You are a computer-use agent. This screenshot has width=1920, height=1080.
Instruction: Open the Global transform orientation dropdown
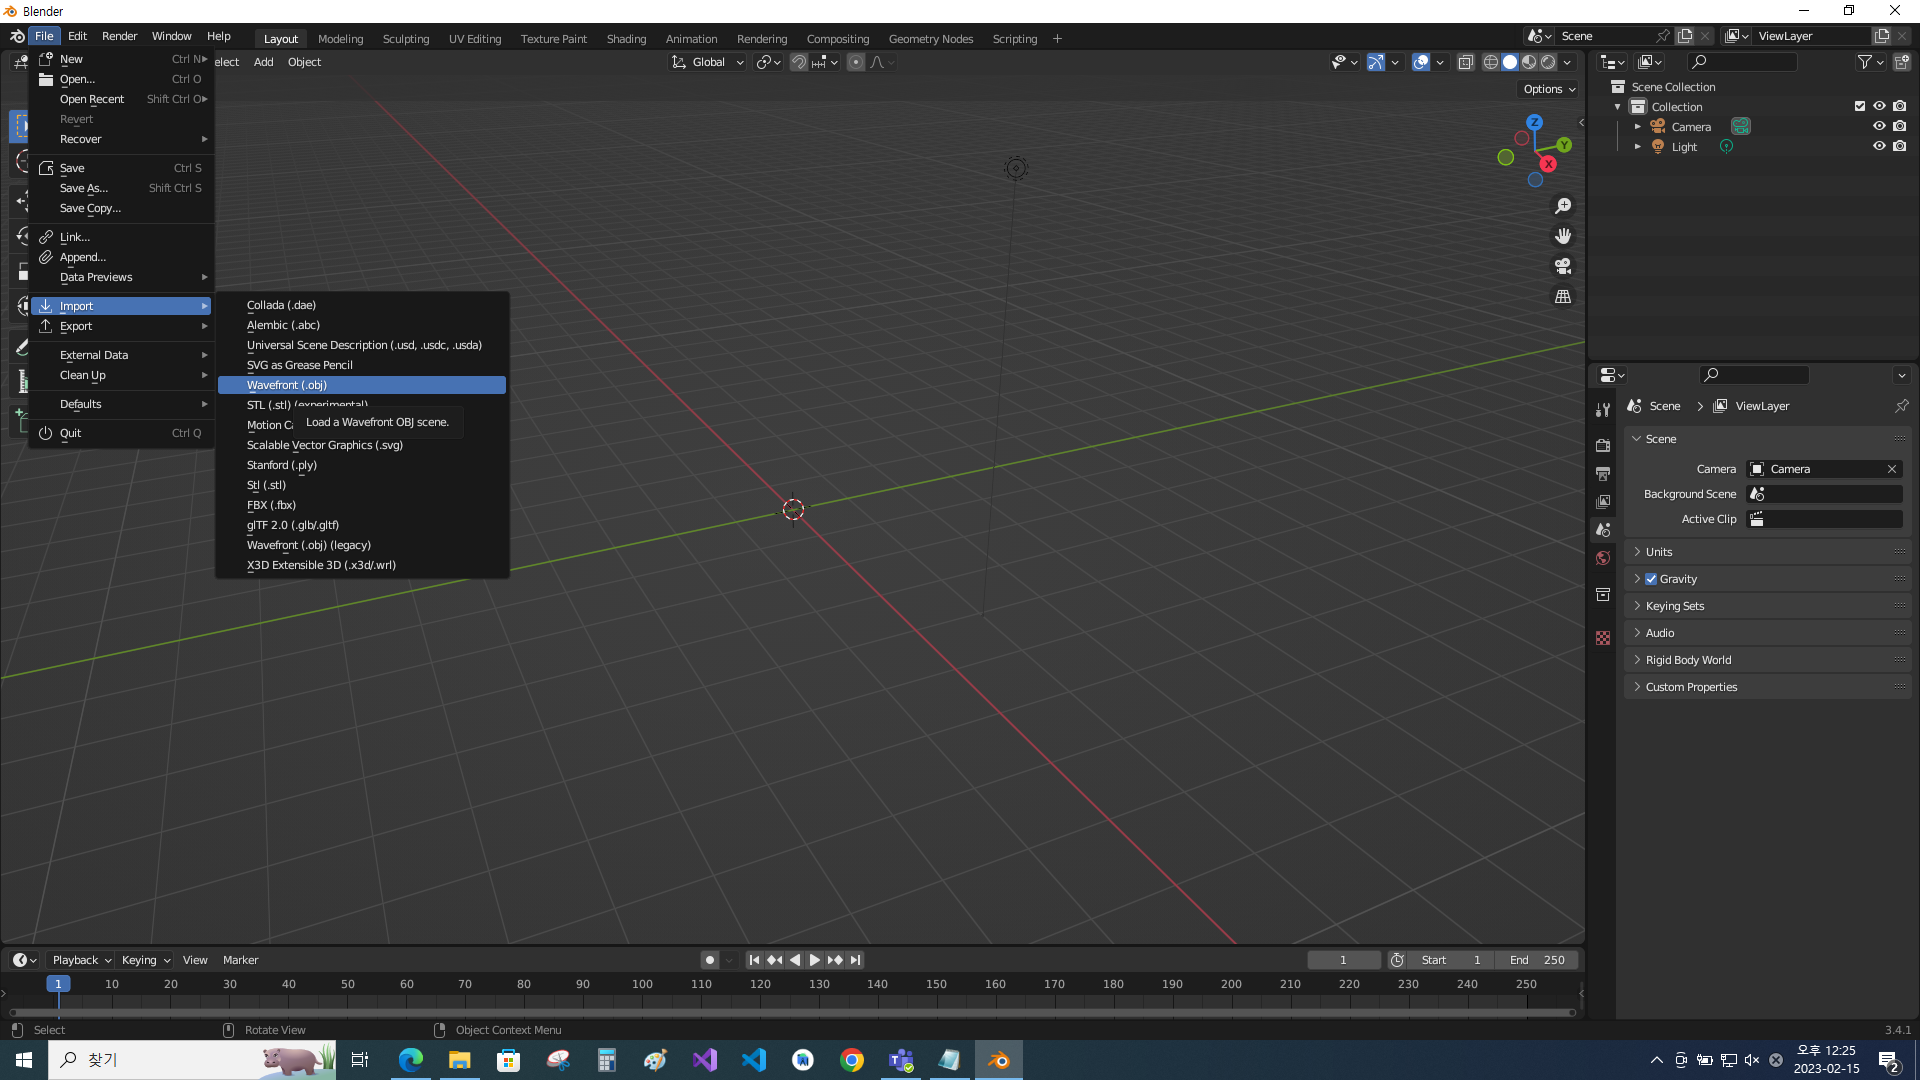pos(709,62)
